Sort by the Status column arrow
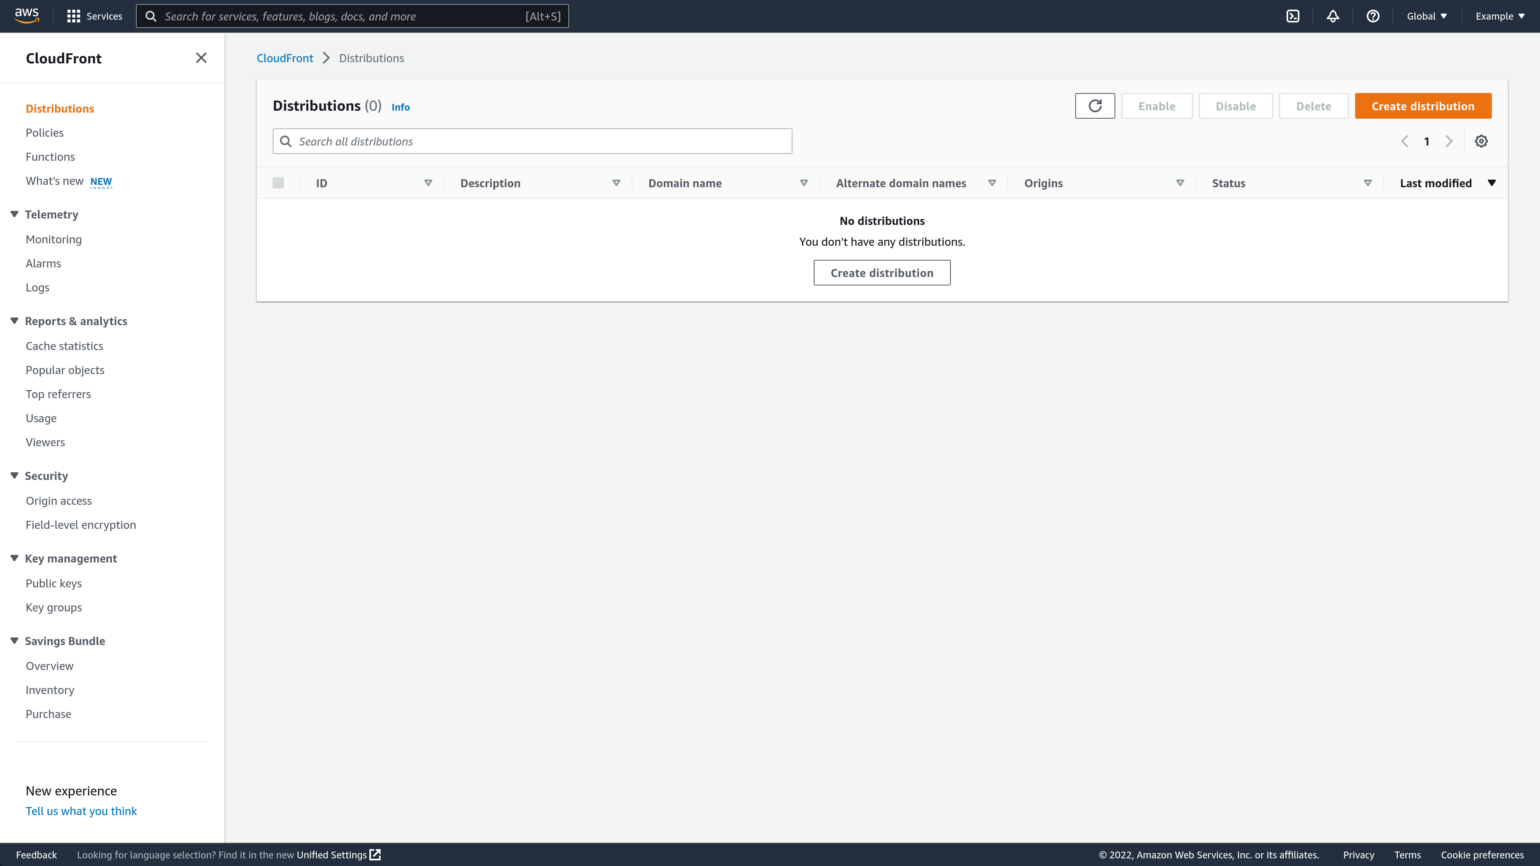 [x=1368, y=183]
